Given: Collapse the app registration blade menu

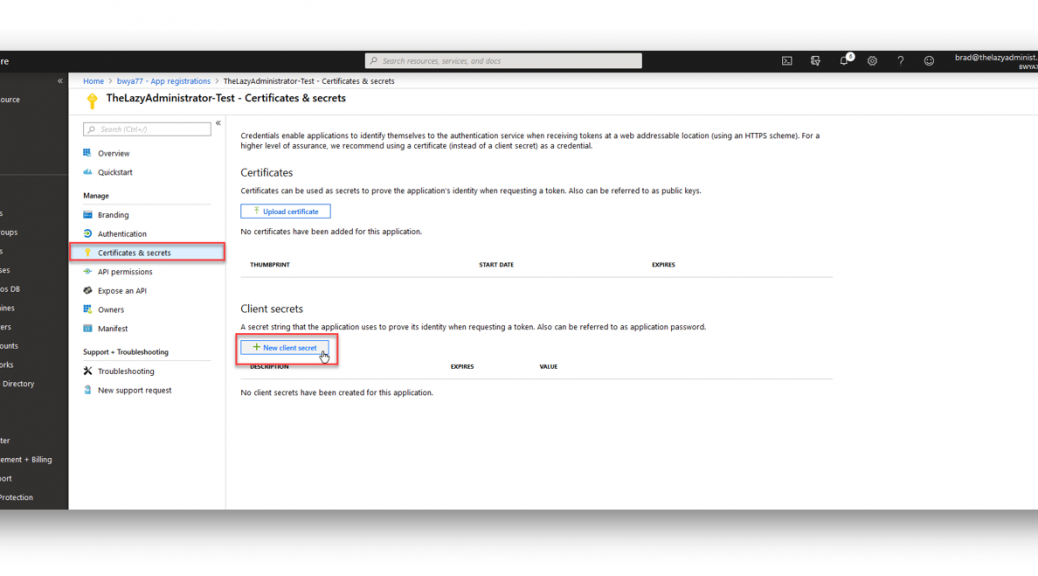Looking at the screenshot, I should pos(218,123).
